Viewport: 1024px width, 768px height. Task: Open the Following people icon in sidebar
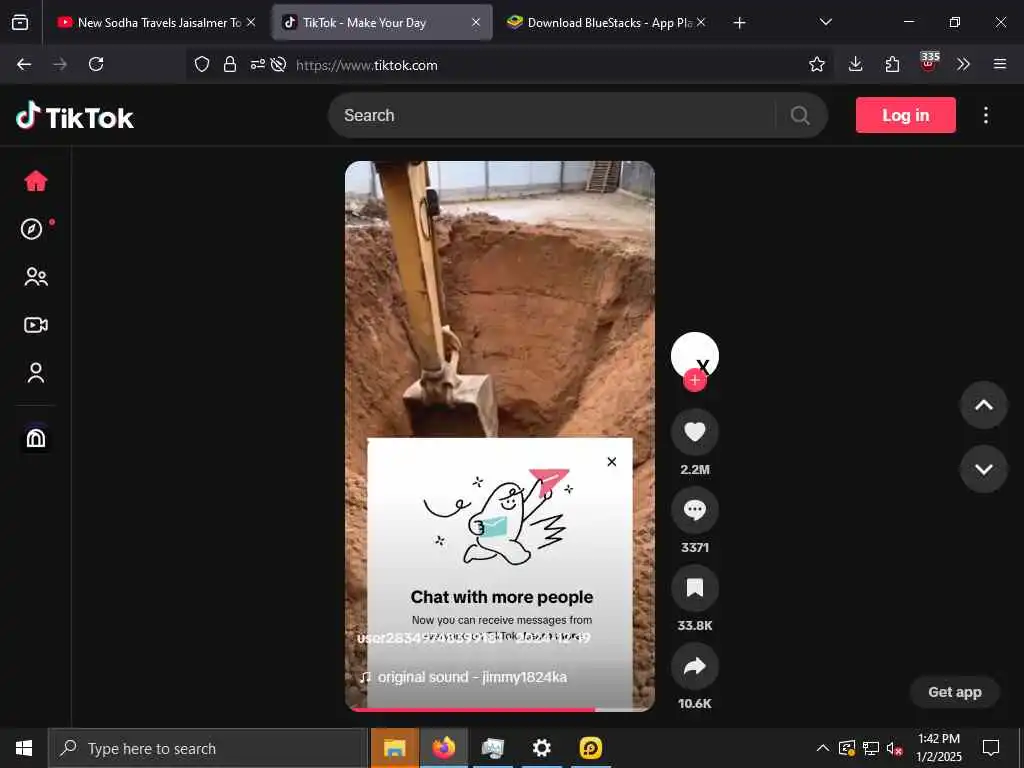[36, 277]
